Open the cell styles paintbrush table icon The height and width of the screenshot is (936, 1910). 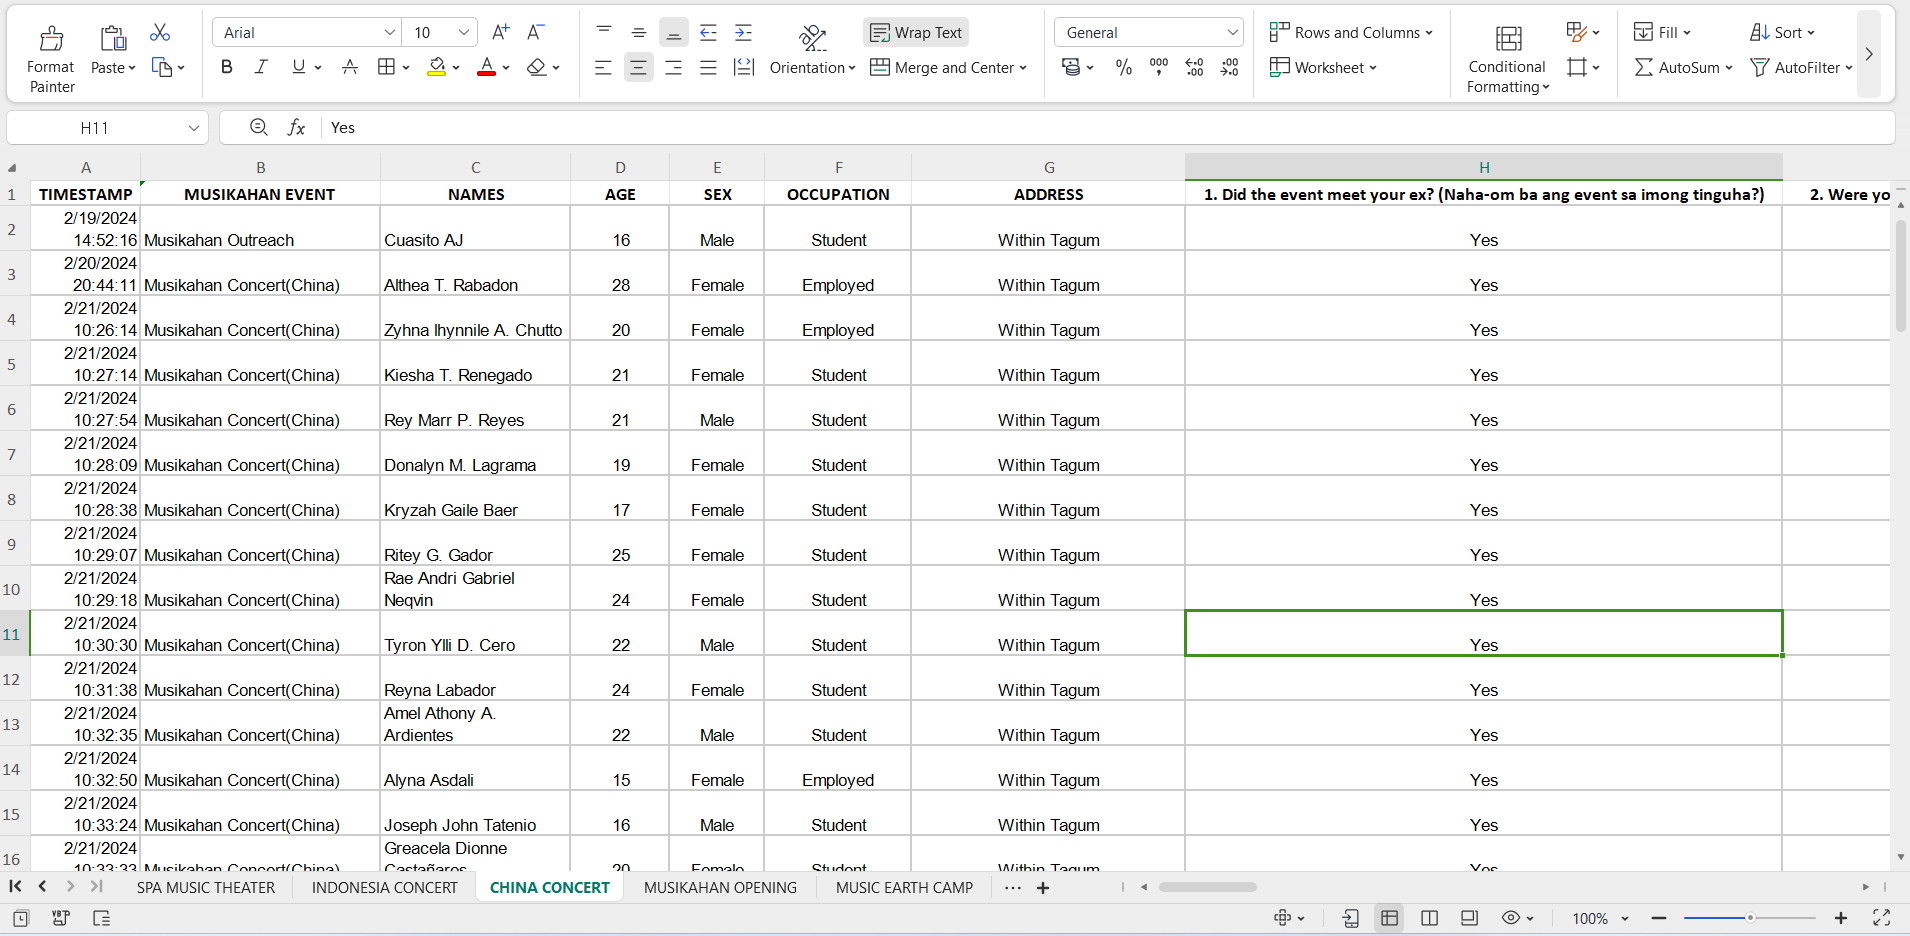(x=1577, y=32)
